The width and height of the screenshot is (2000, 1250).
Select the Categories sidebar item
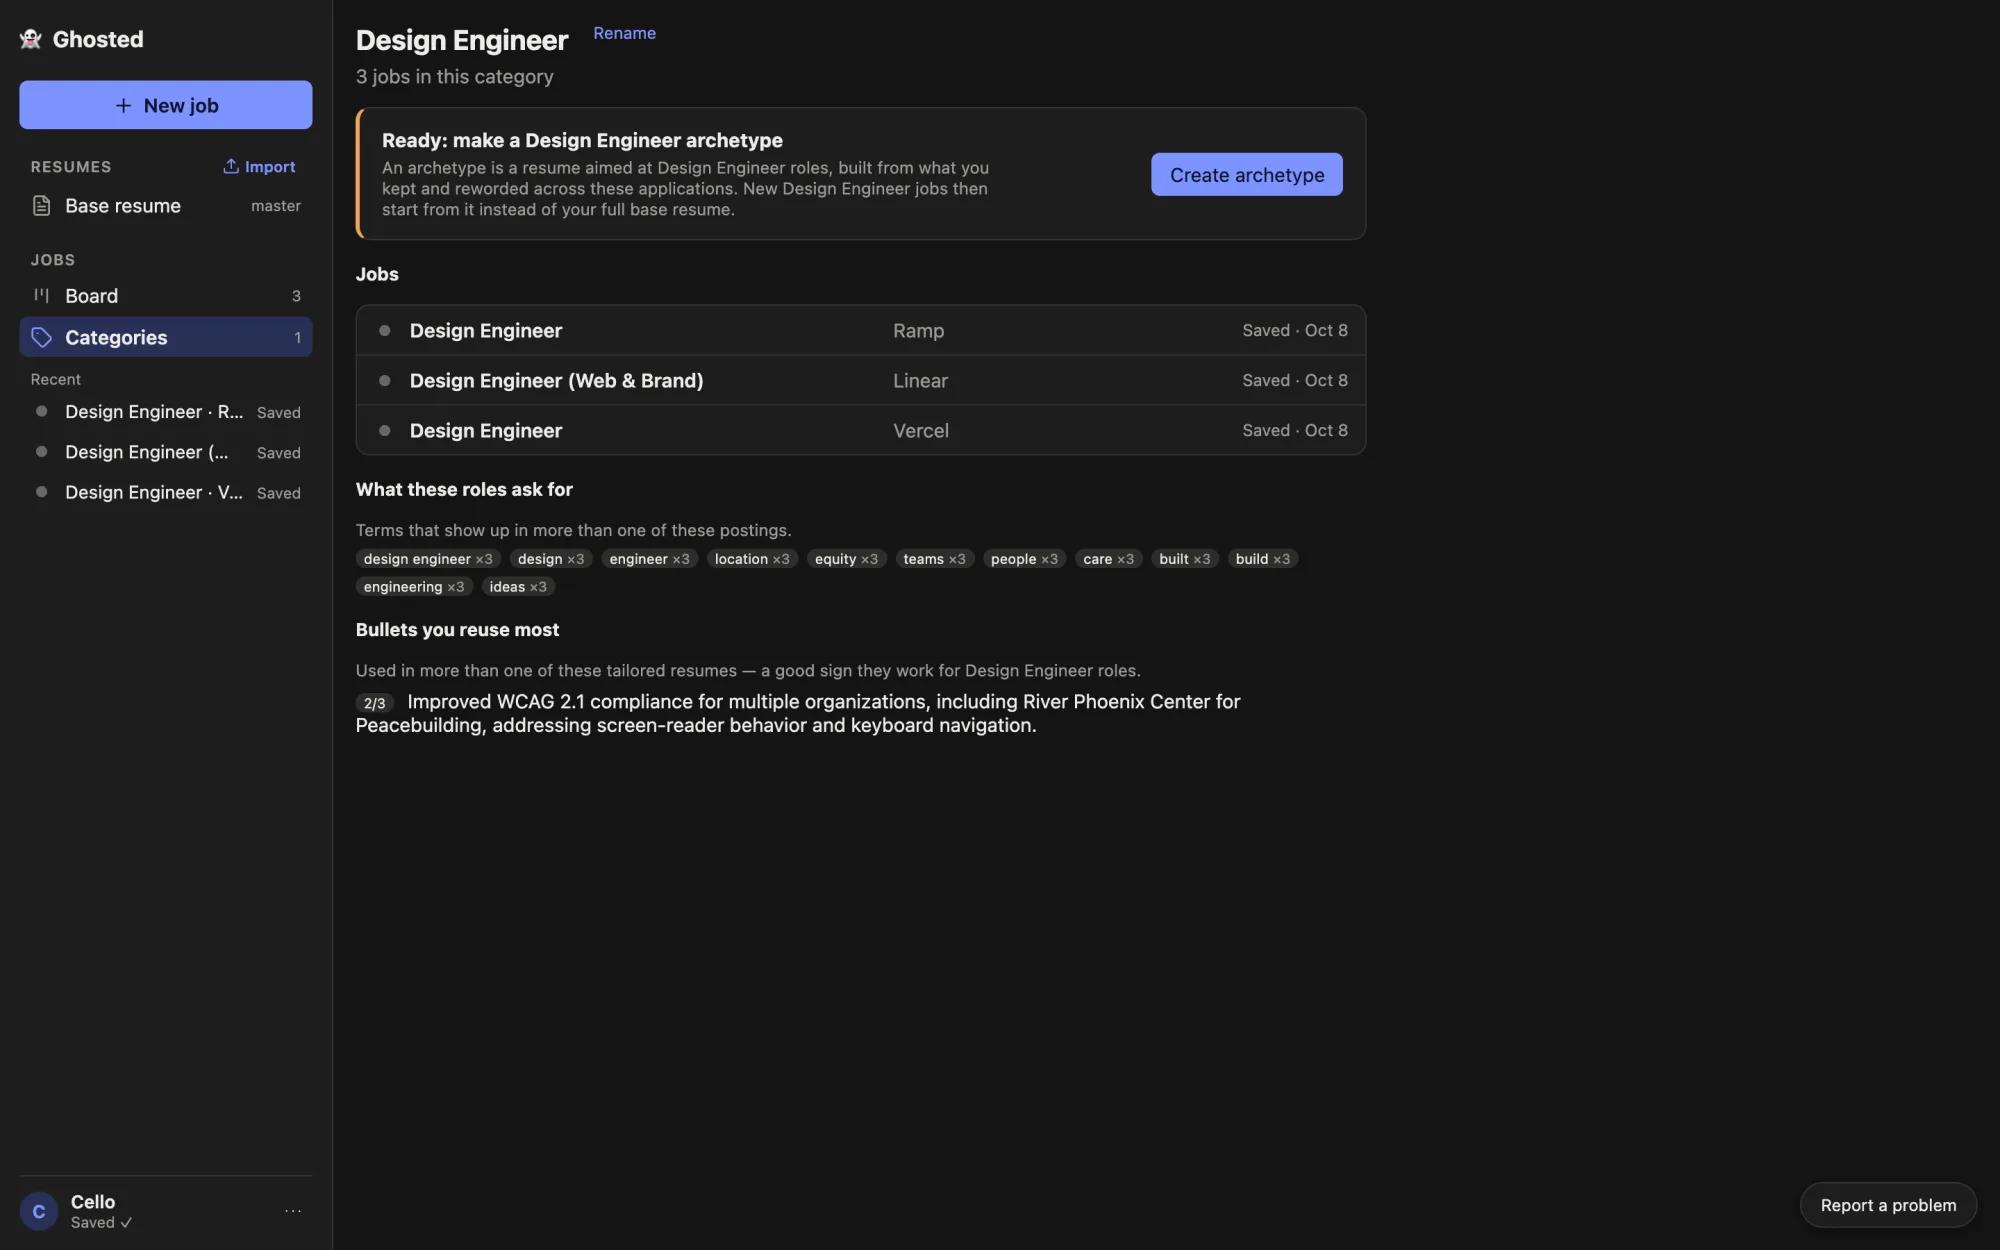point(166,337)
